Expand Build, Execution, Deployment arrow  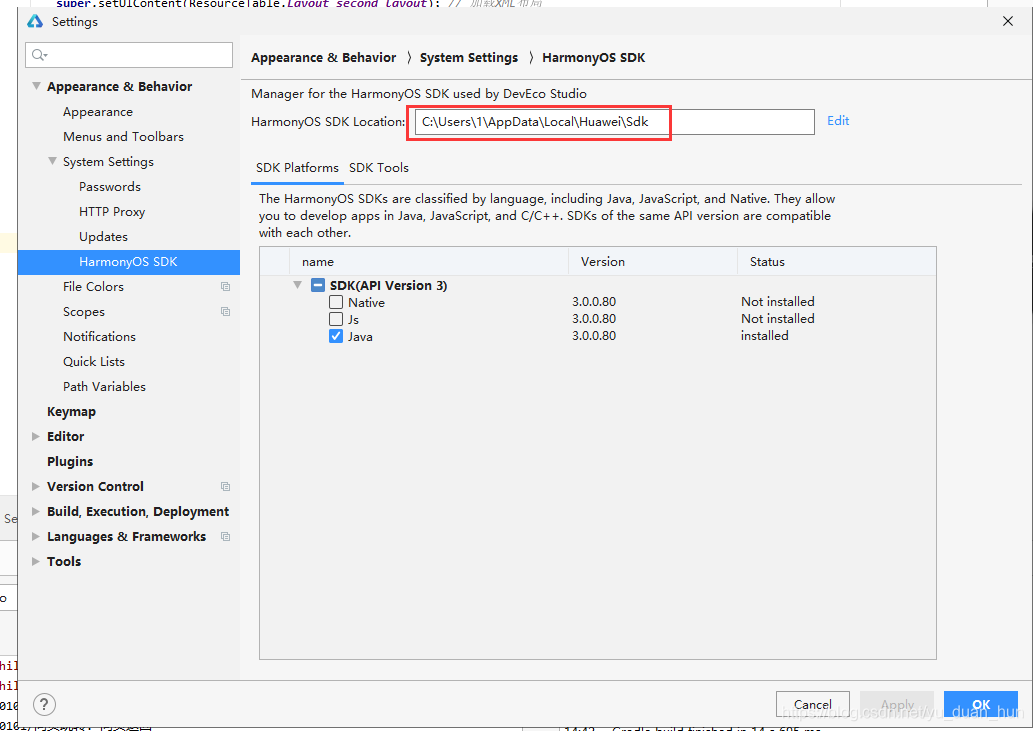coord(36,512)
